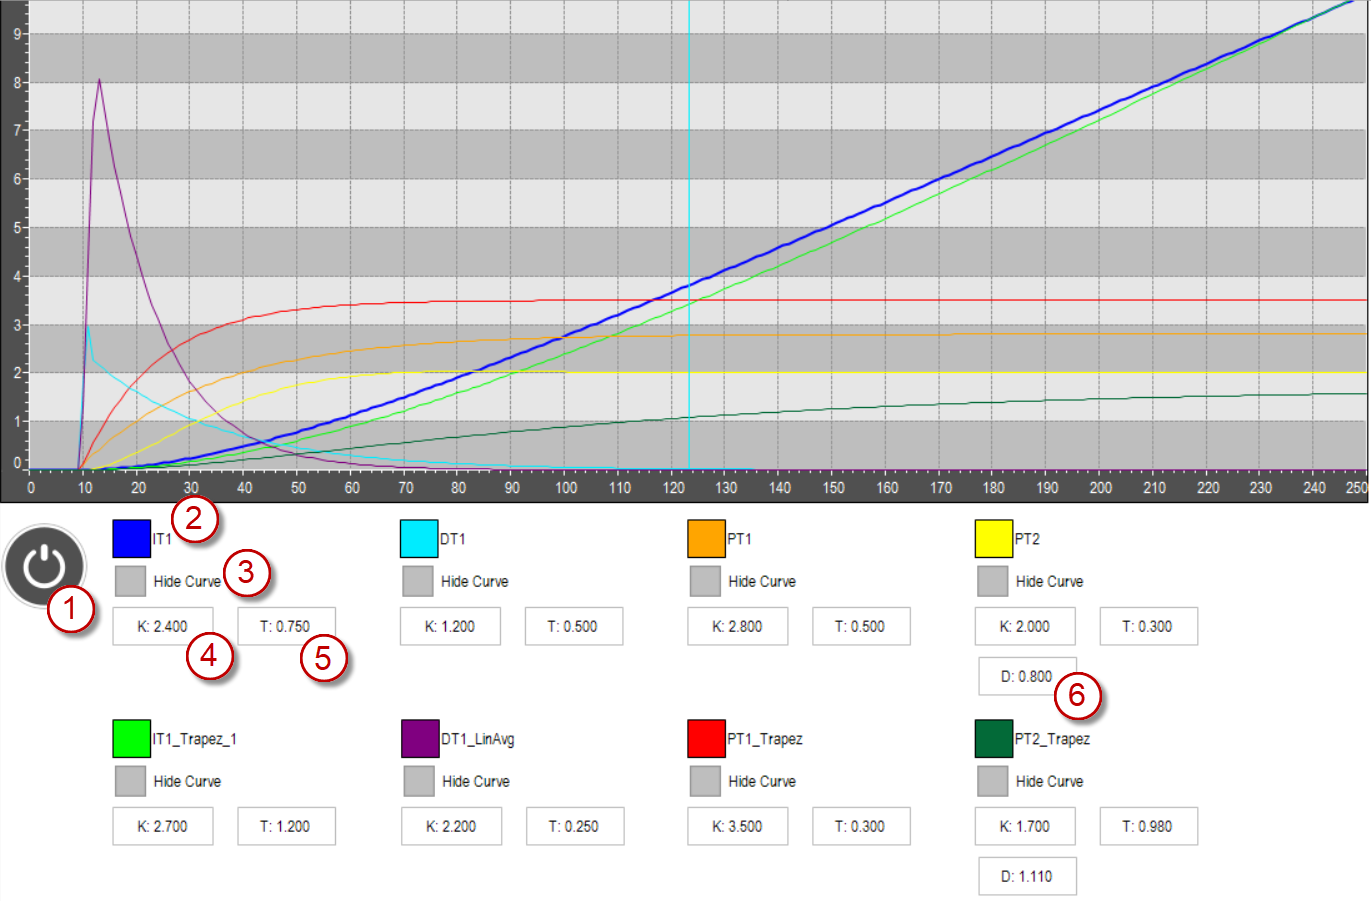Click the PT2 D: 0.800 field

pyautogui.click(x=1027, y=677)
